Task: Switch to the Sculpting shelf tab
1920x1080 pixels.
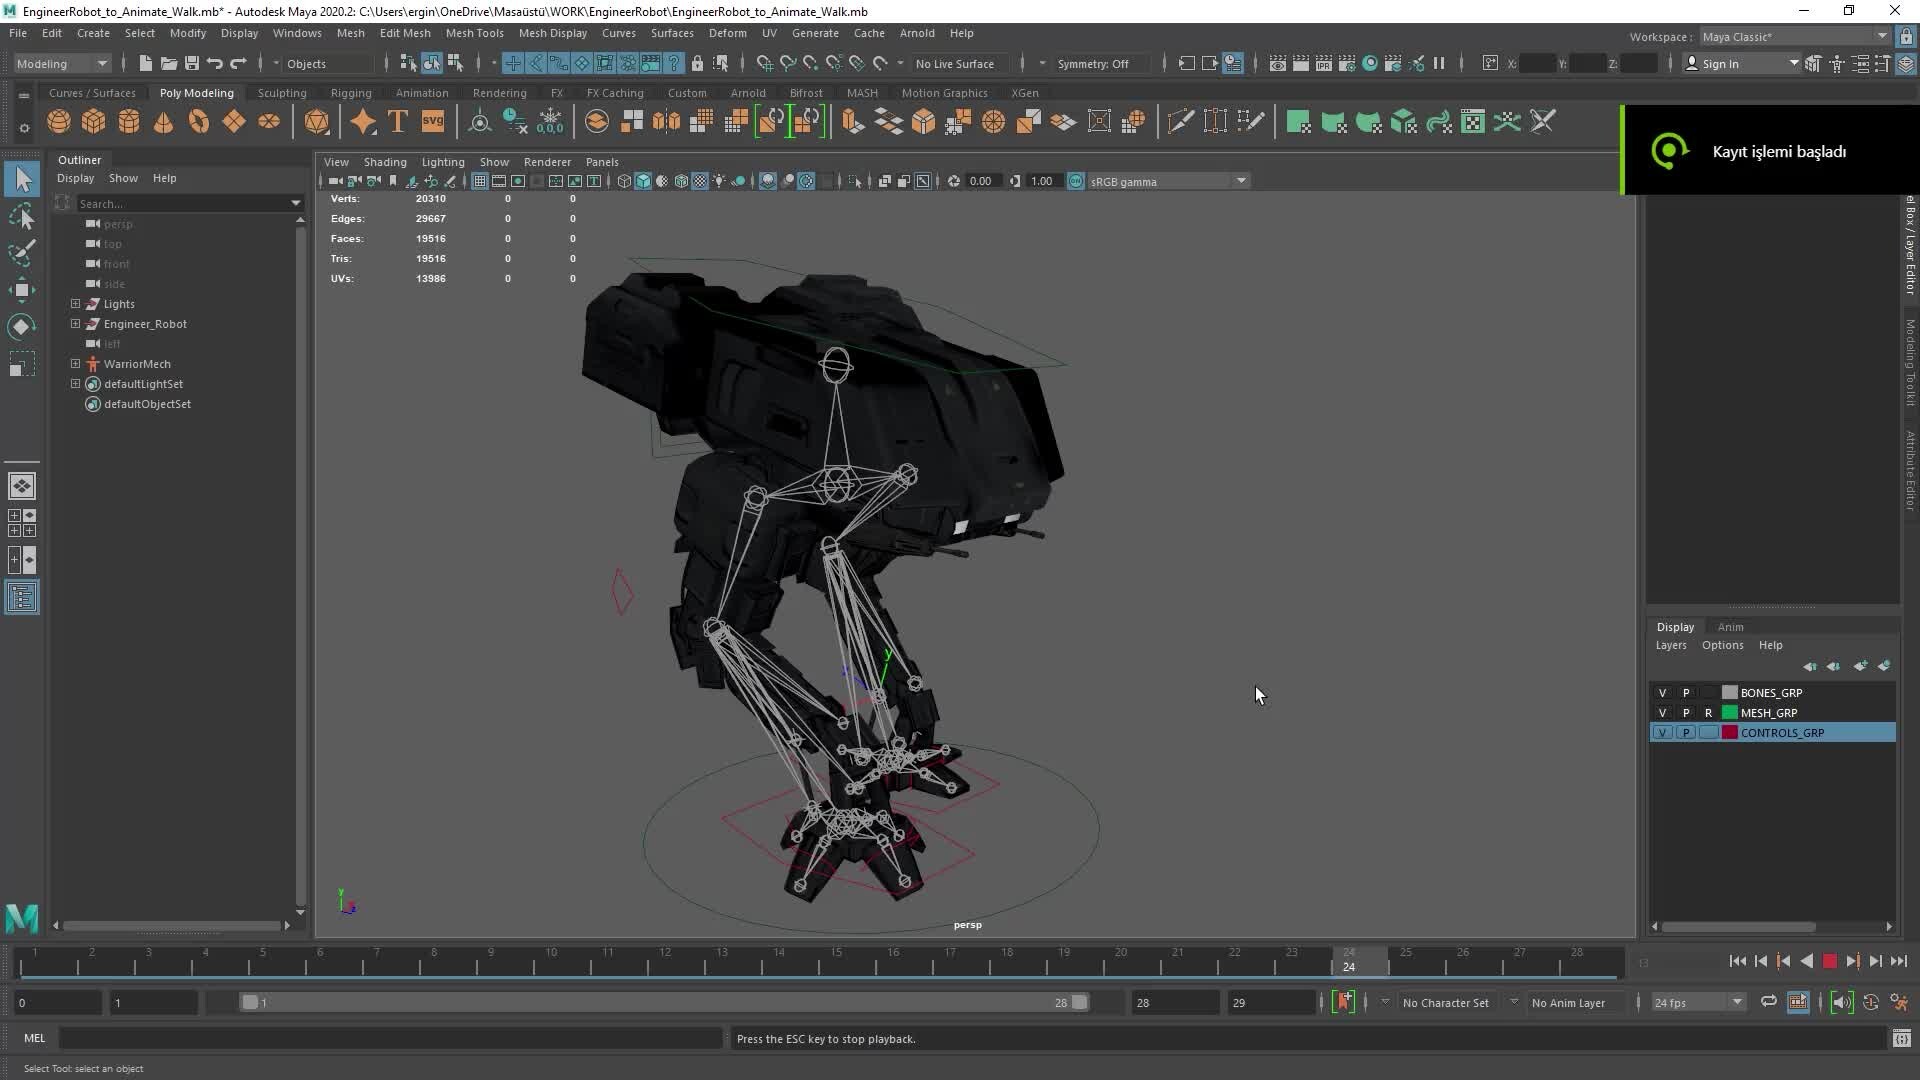Action: coord(281,92)
